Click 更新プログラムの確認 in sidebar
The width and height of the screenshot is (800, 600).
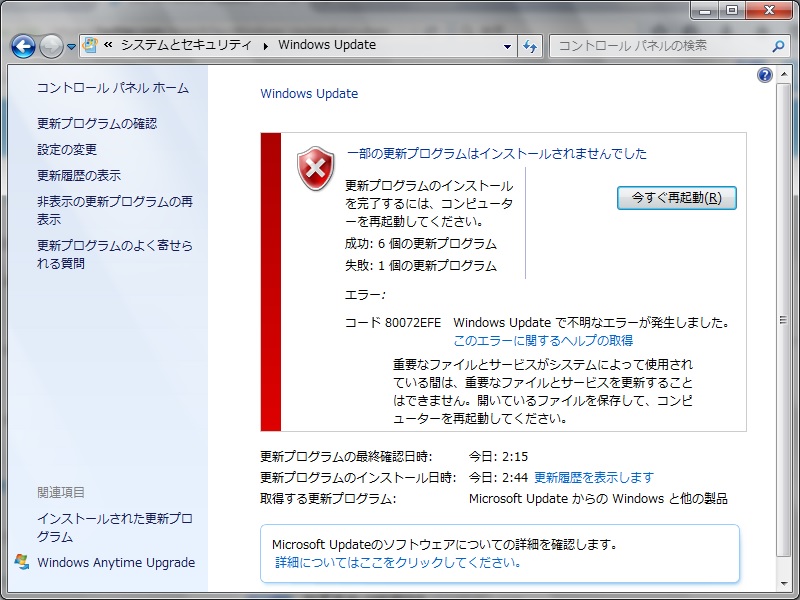pyautogui.click(x=97, y=123)
